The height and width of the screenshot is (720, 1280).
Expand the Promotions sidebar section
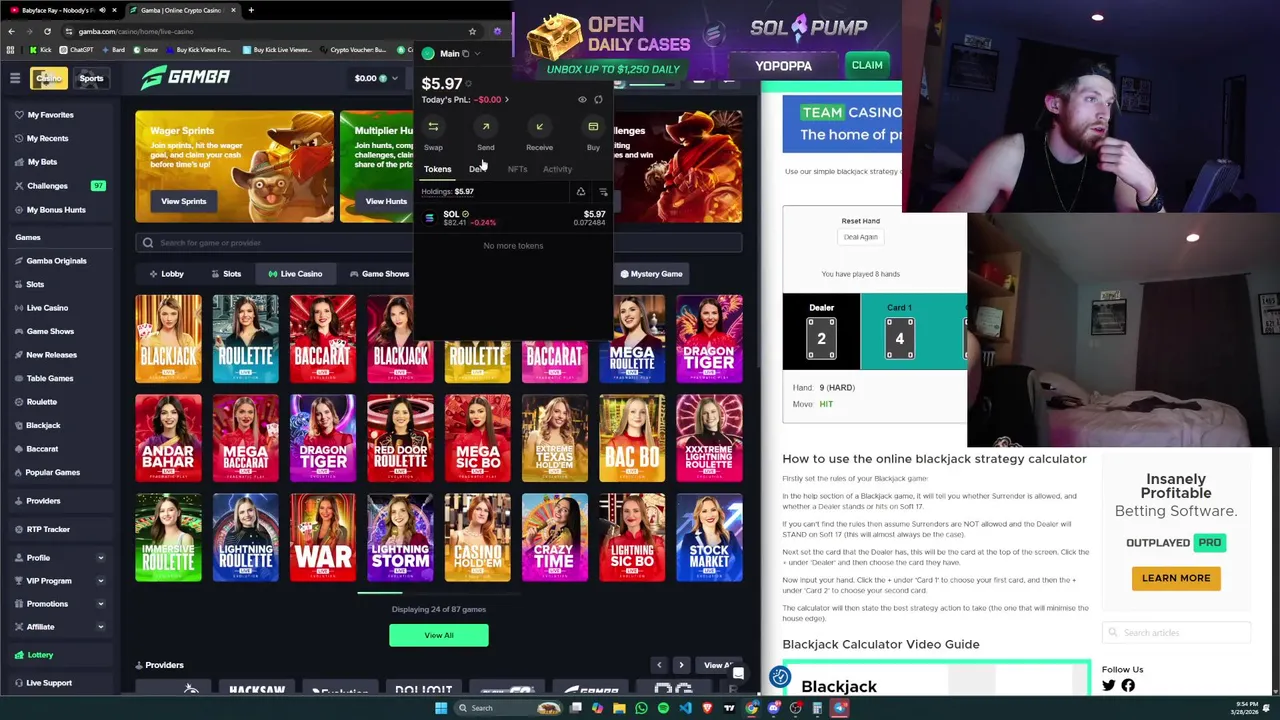click(100, 604)
